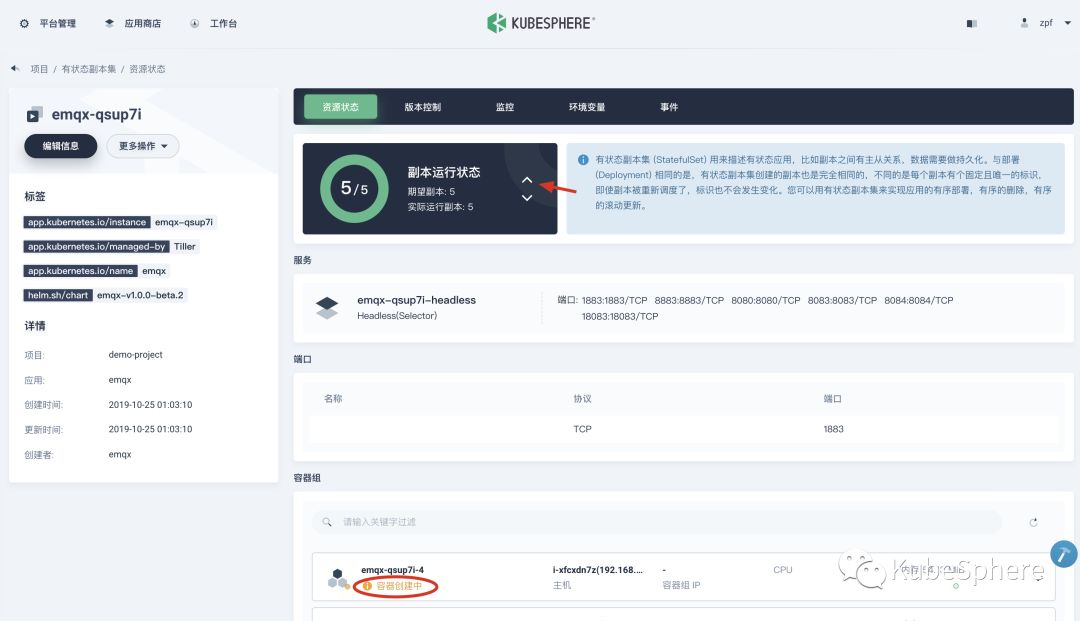Viewport: 1080px width, 621px height.
Task: Select the 资源状态 tab
Action: (340, 107)
